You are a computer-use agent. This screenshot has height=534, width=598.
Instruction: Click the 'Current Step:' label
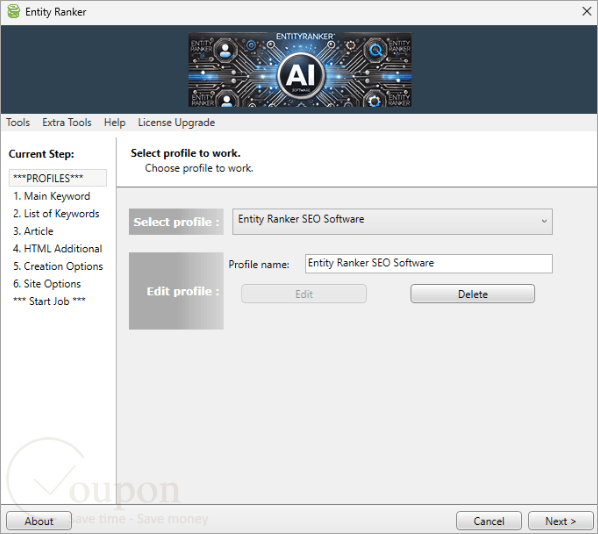(41, 154)
